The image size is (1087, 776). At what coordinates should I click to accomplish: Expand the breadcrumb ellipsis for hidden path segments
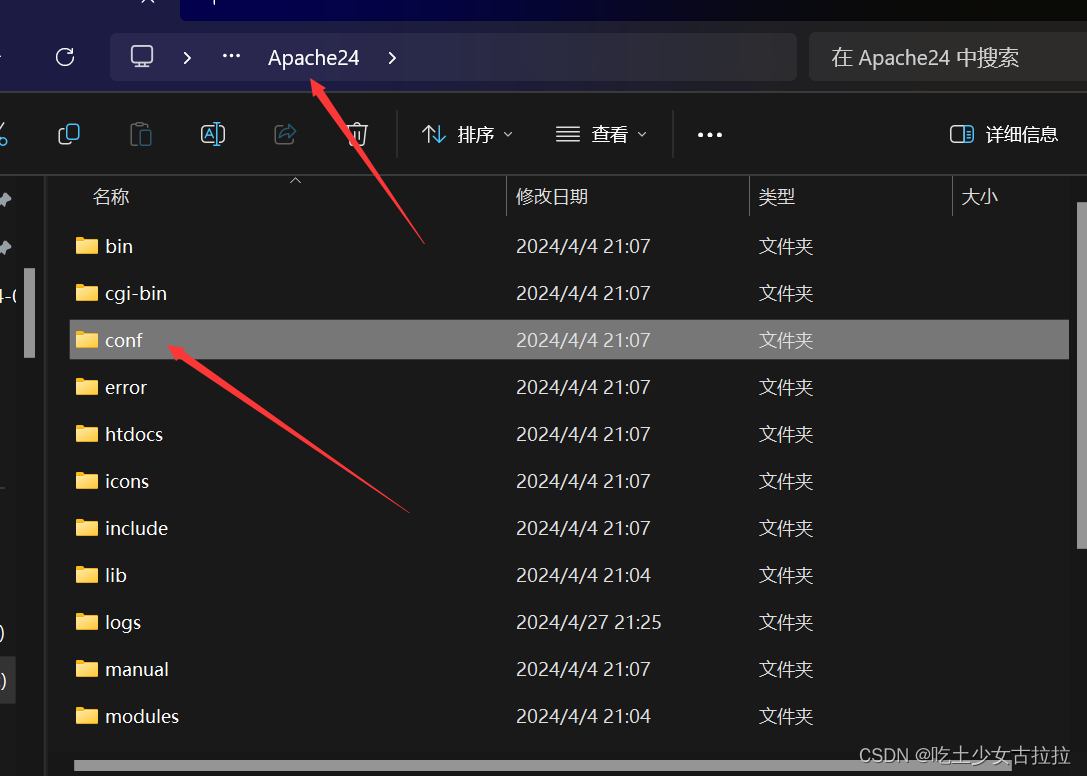pos(231,56)
